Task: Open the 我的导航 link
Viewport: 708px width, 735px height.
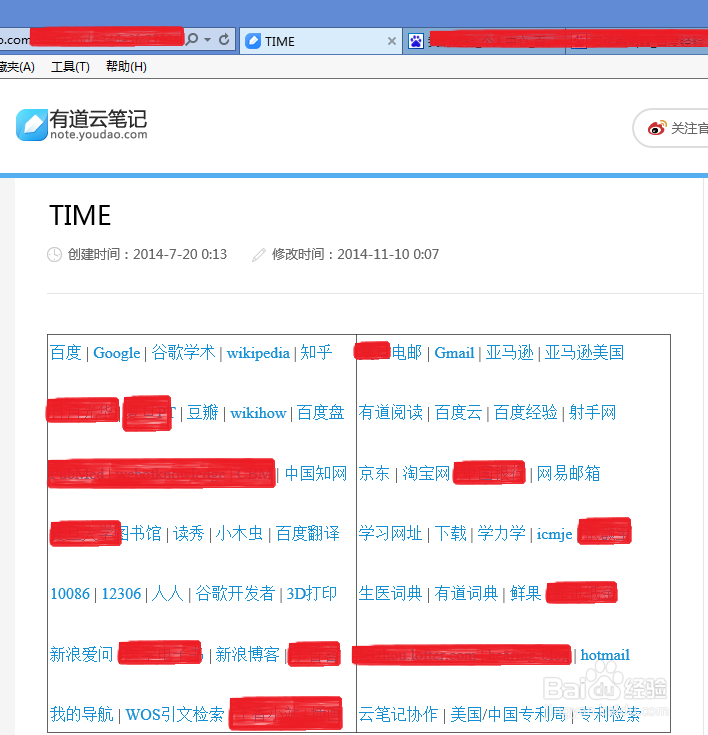Action: pos(82,714)
